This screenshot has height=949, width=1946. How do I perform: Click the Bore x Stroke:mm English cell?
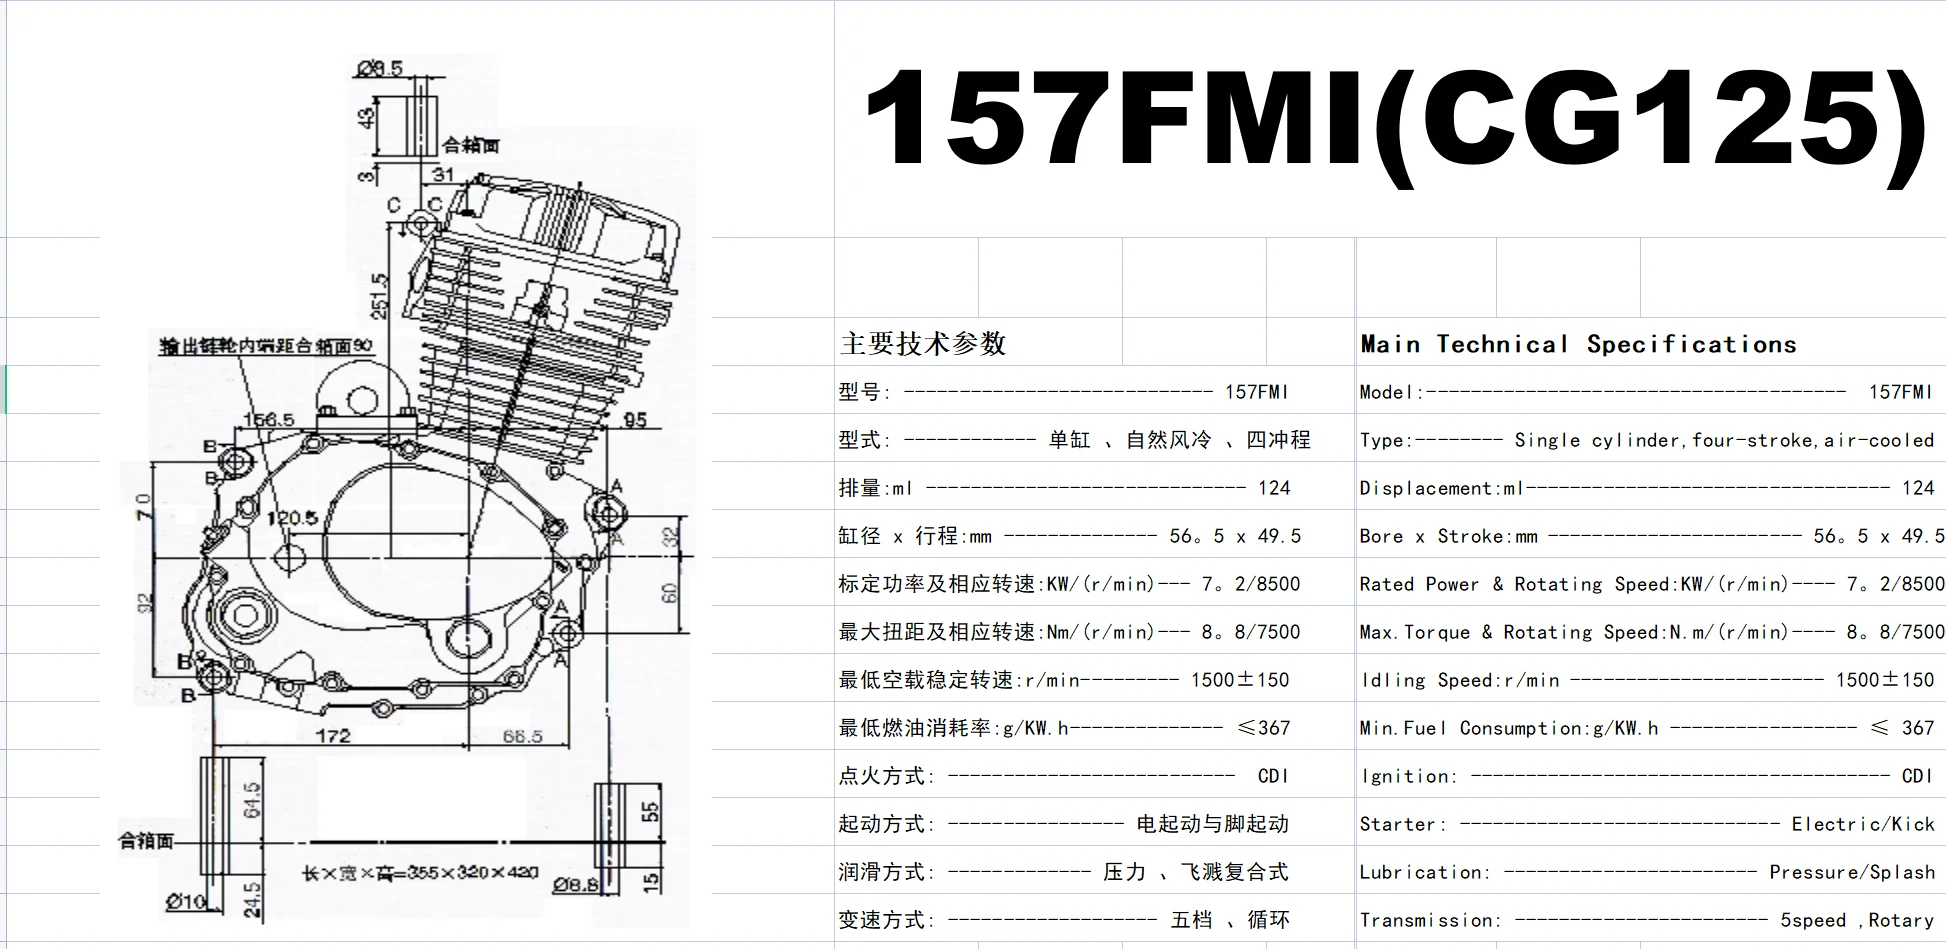pos(1651,534)
